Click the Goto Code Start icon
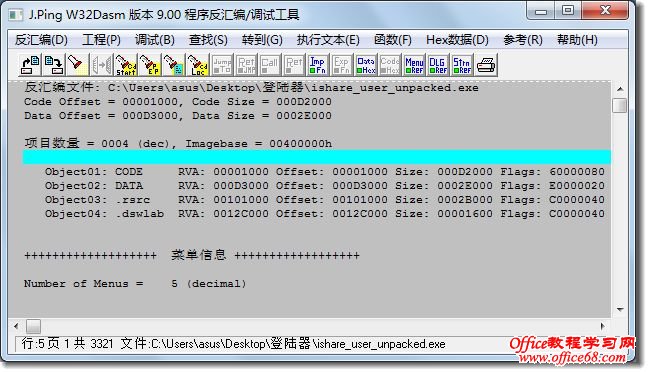The width and height of the screenshot is (648, 372). click(x=126, y=65)
